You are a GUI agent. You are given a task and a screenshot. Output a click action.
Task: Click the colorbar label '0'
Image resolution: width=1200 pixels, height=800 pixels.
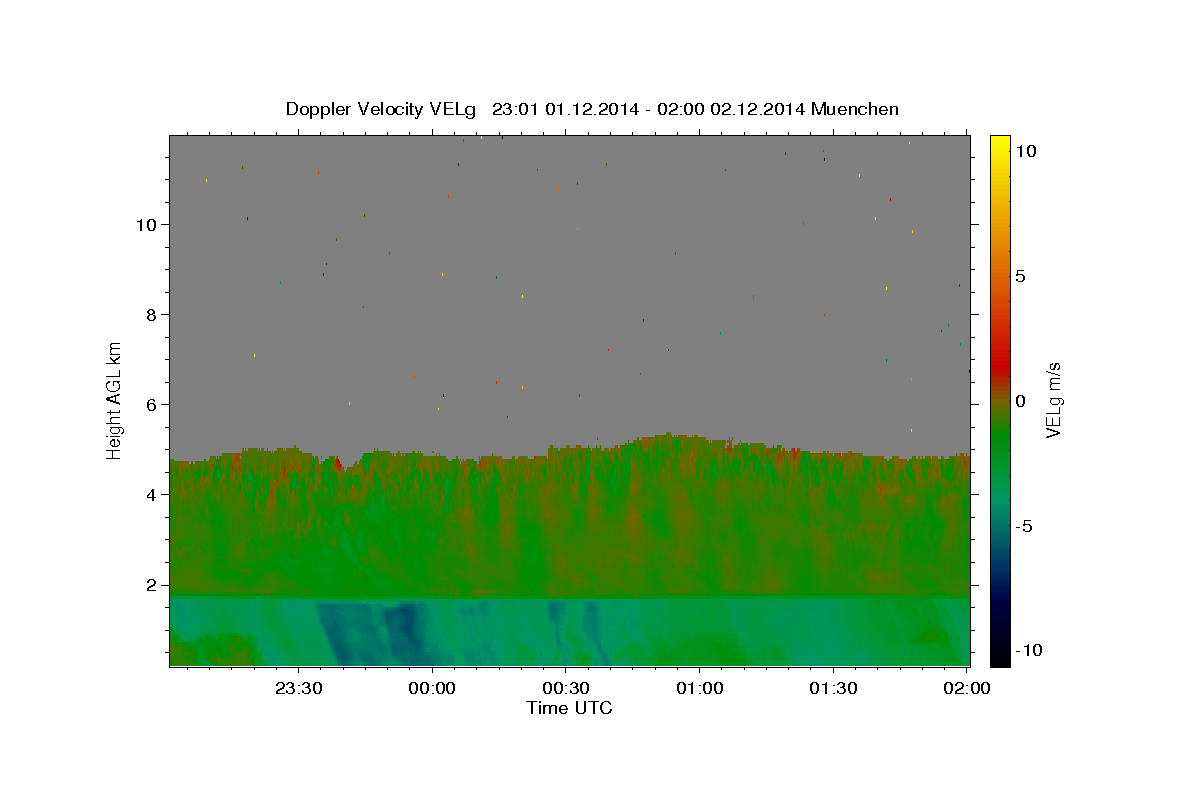1020,401
